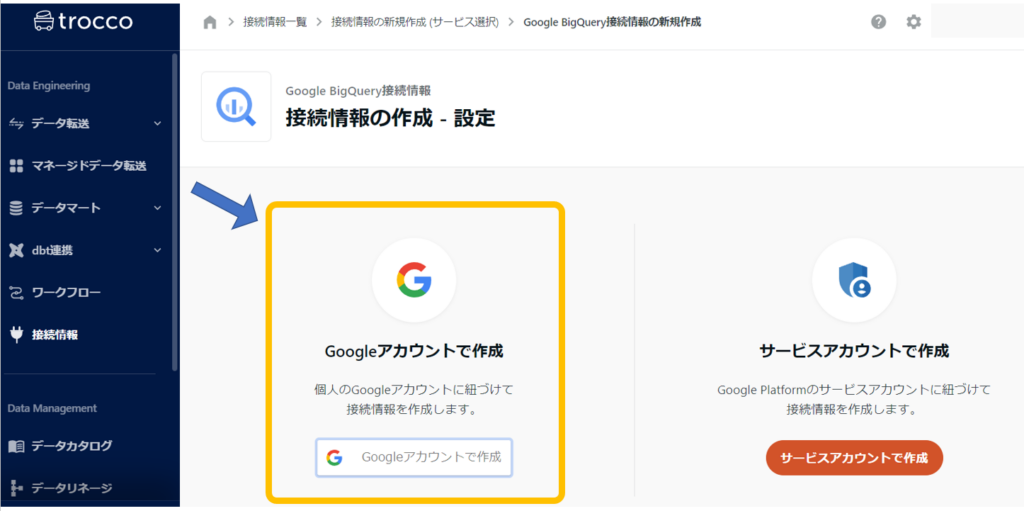Open the settings gear icon

click(913, 22)
